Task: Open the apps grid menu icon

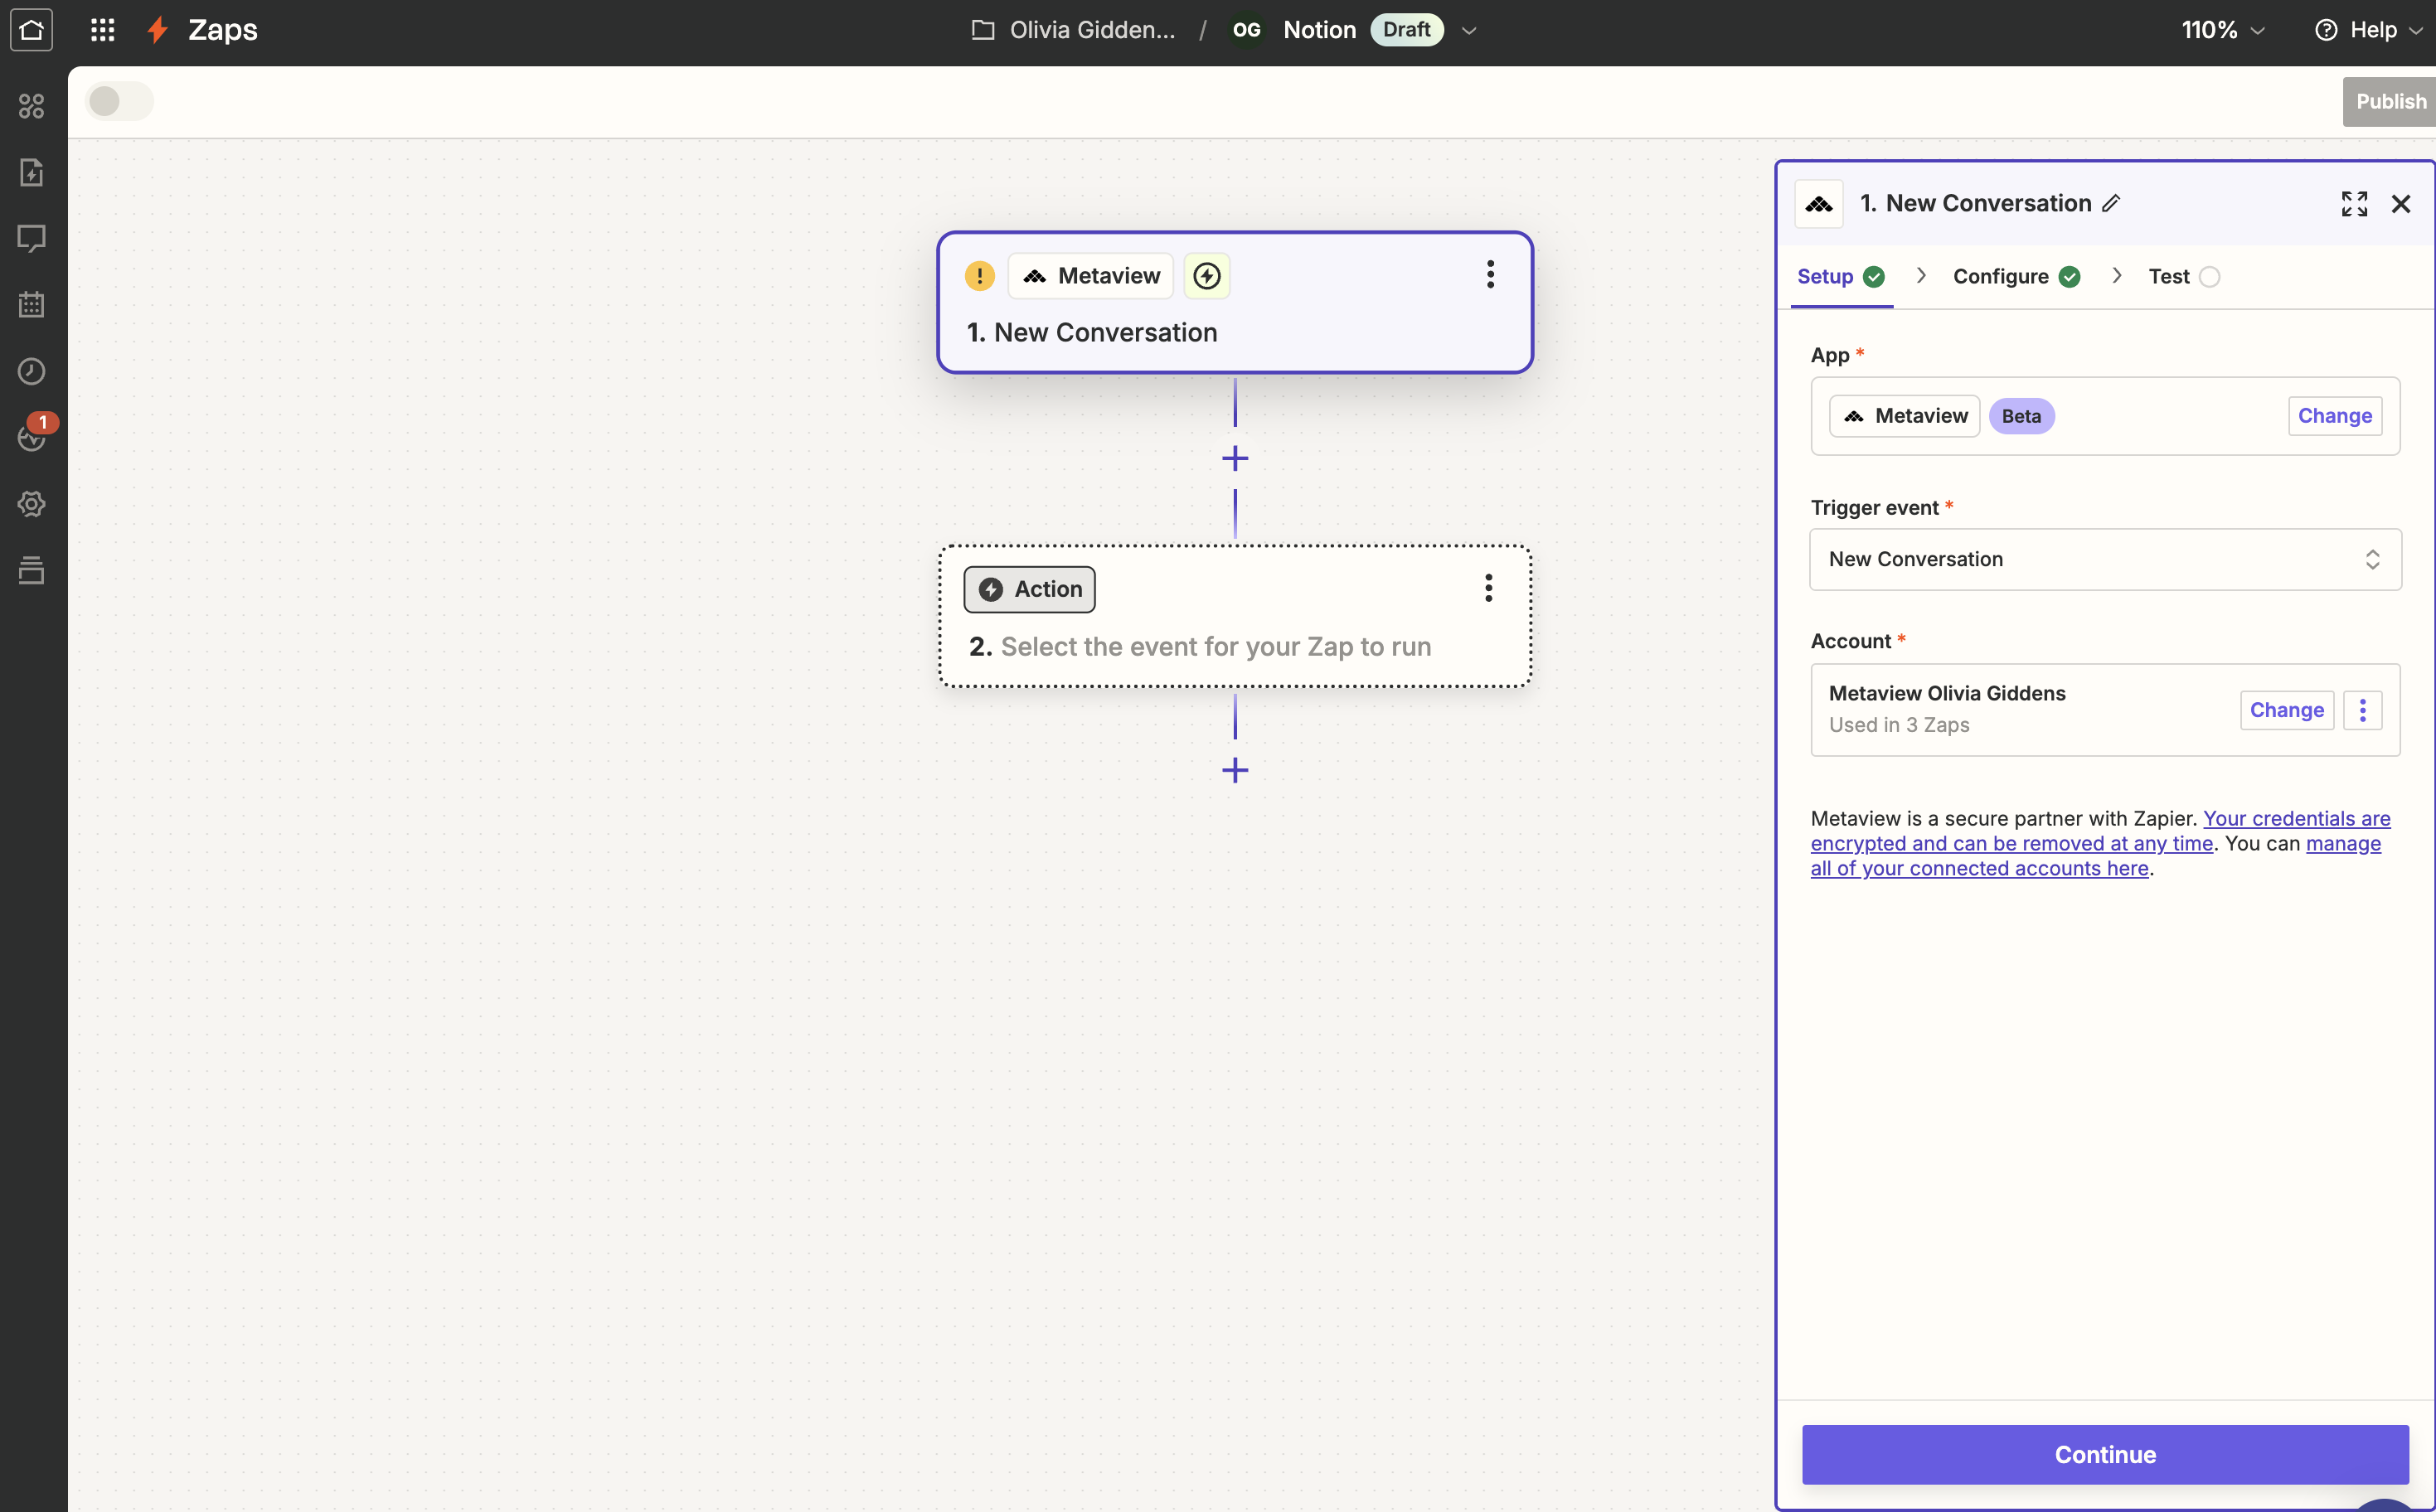Action: (x=102, y=30)
